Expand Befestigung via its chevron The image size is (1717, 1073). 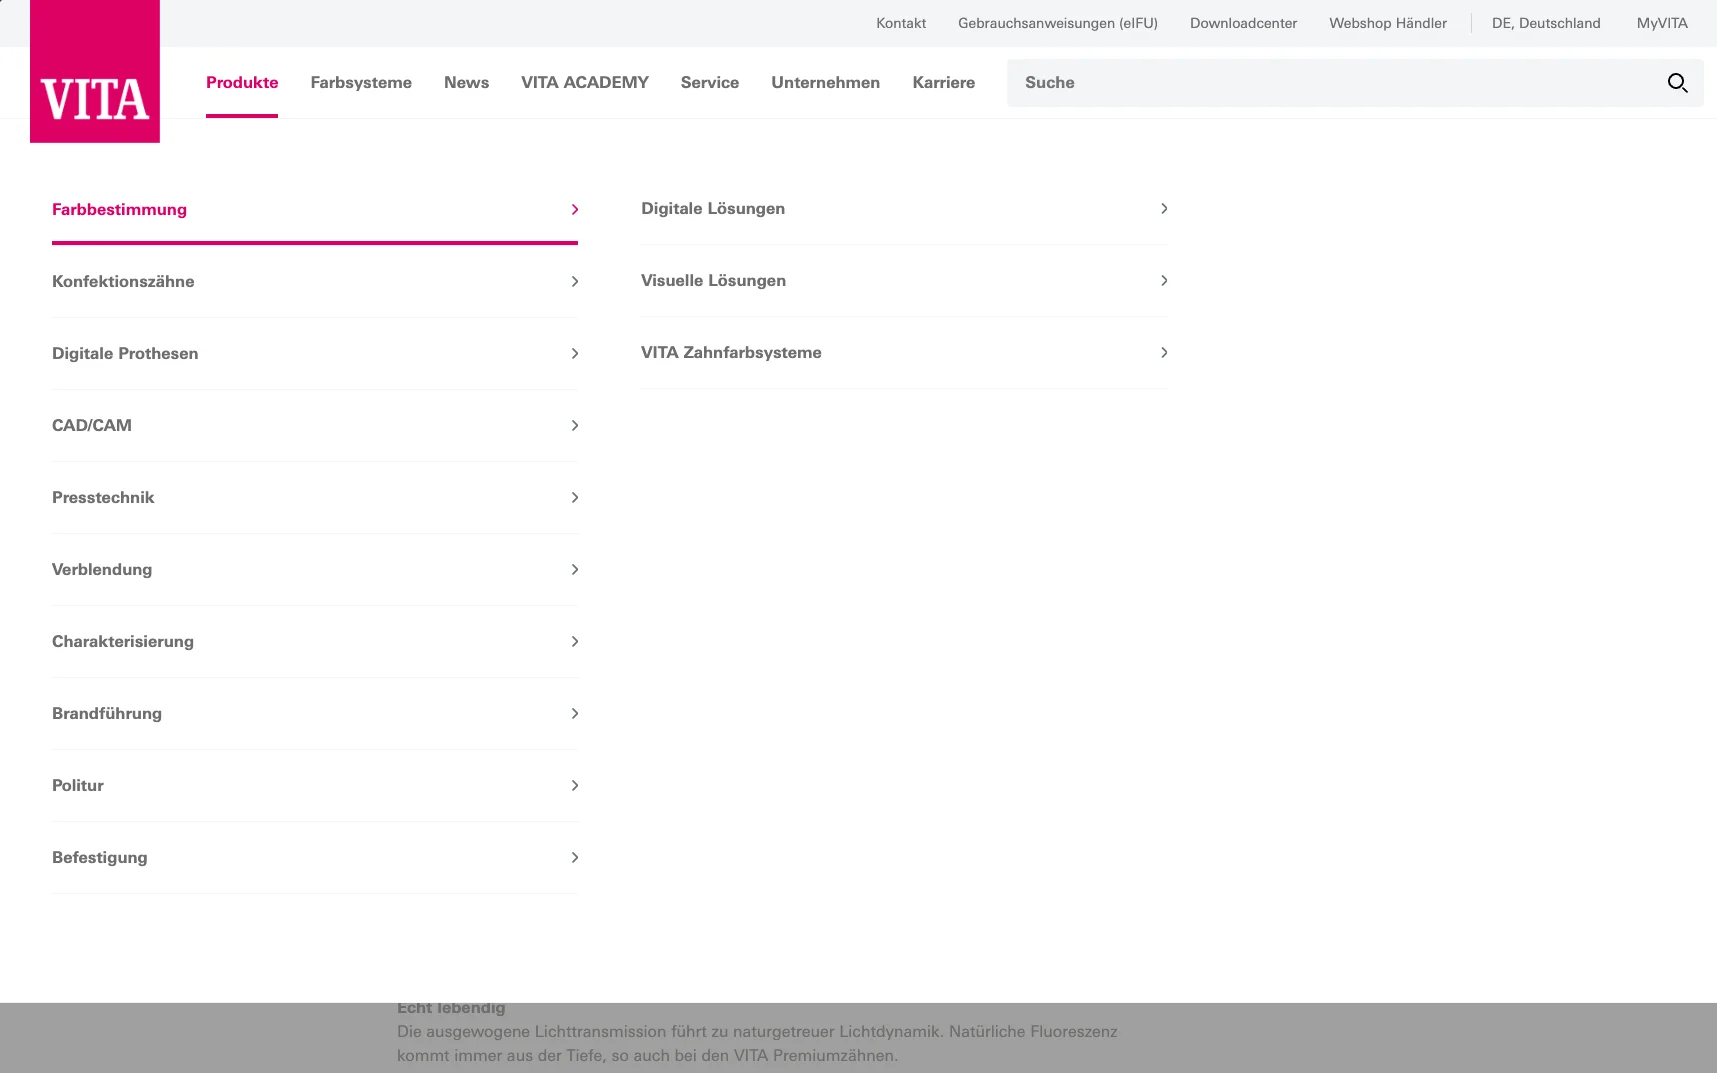tap(575, 858)
